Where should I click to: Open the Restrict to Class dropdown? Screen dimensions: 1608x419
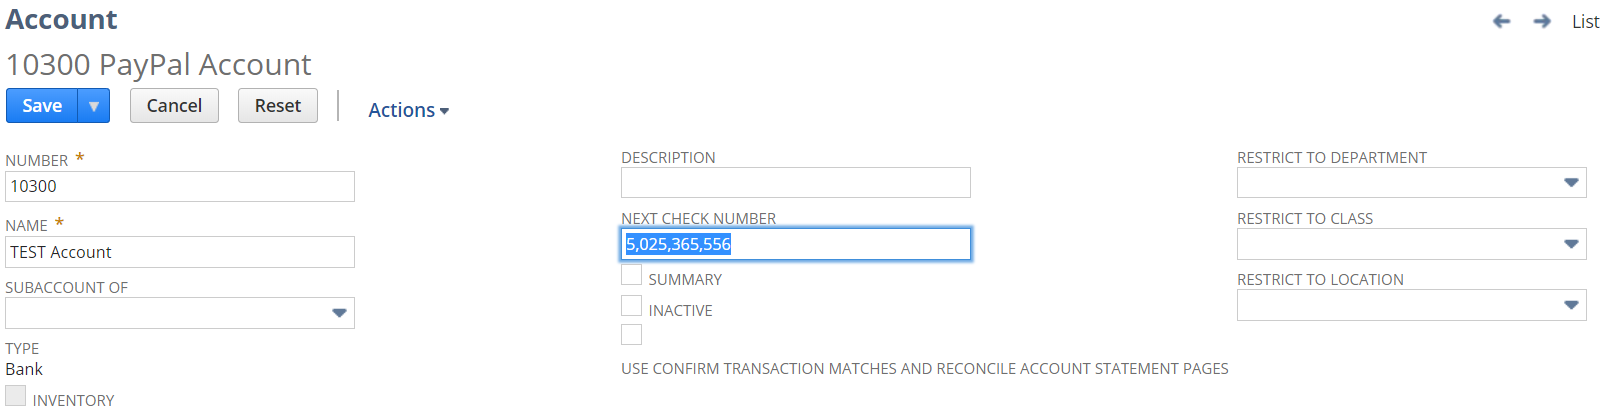coord(1571,244)
